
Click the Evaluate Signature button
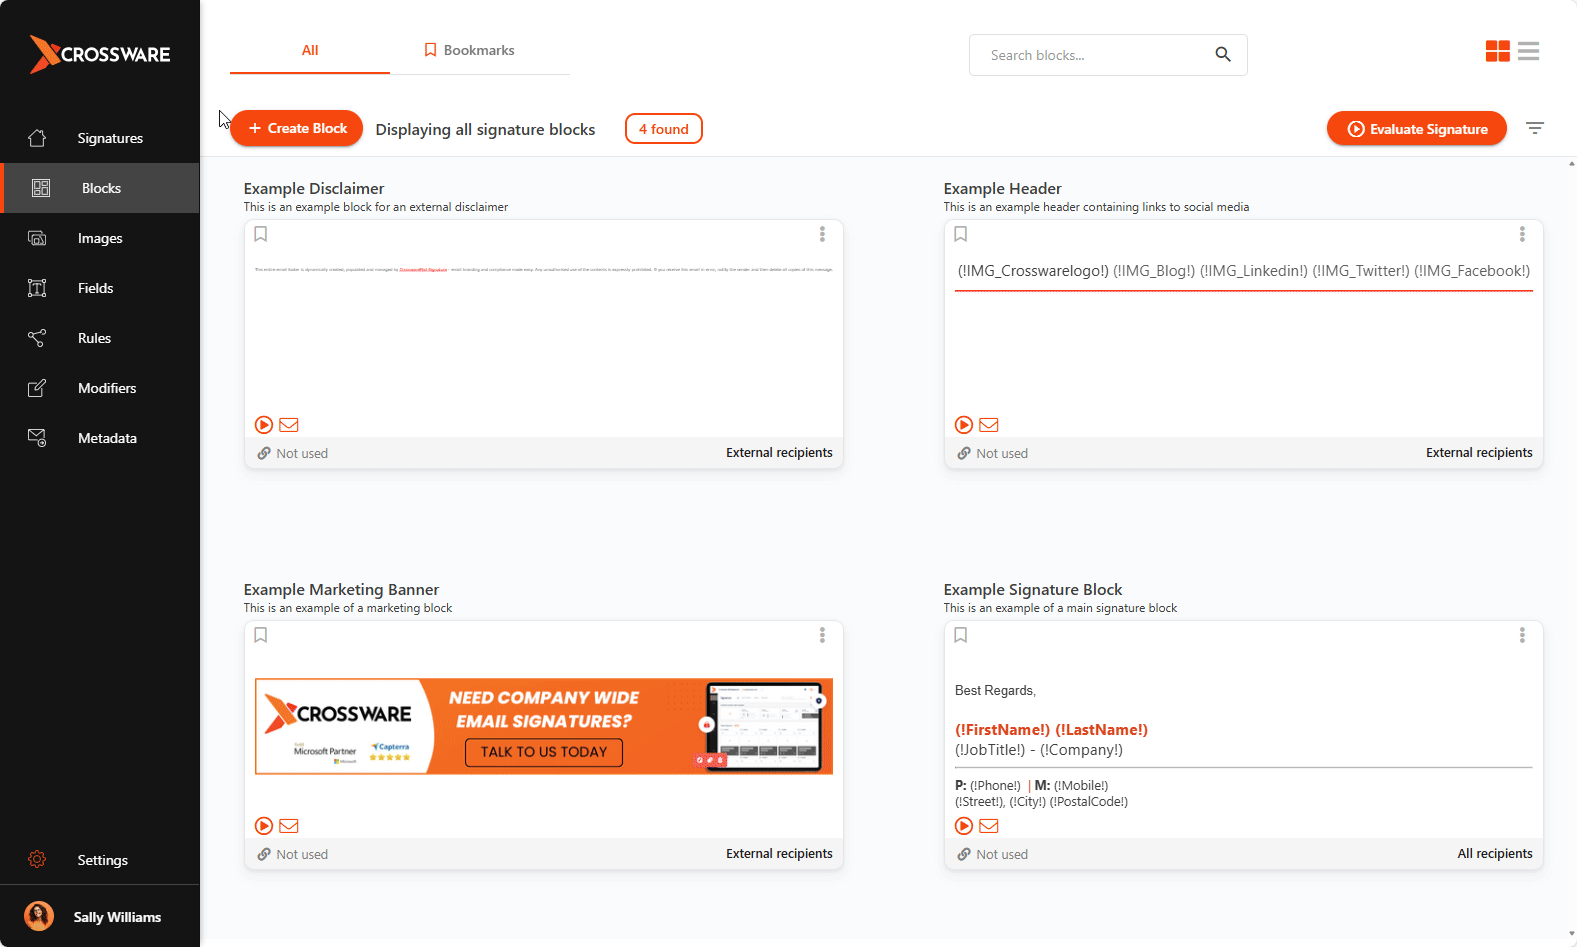click(x=1416, y=129)
